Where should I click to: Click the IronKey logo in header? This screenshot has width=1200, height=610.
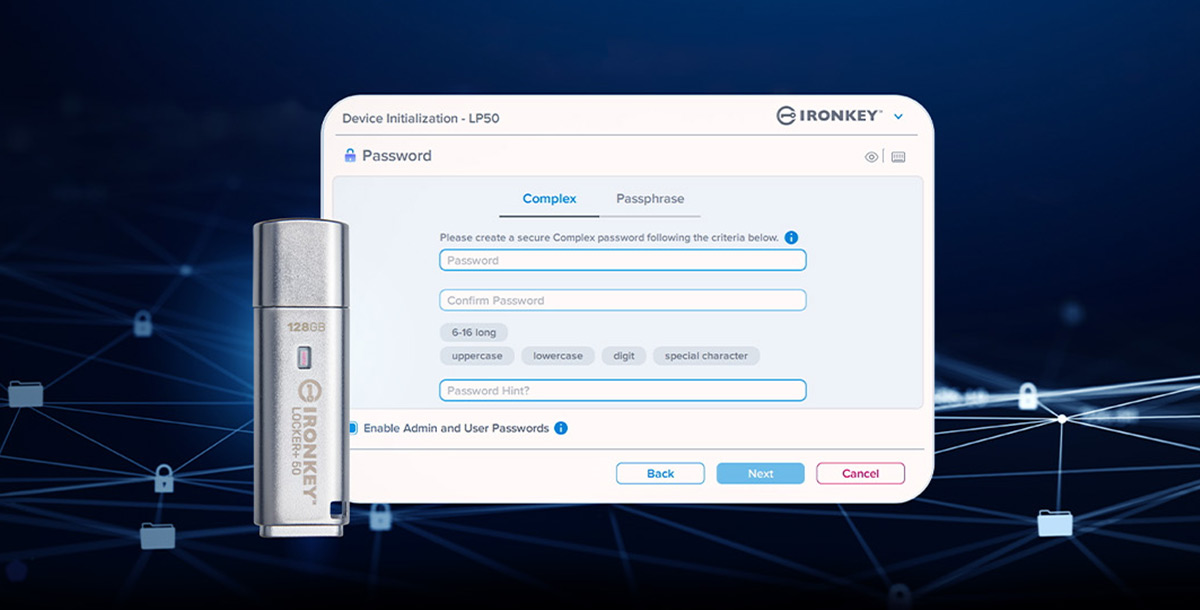click(x=829, y=116)
